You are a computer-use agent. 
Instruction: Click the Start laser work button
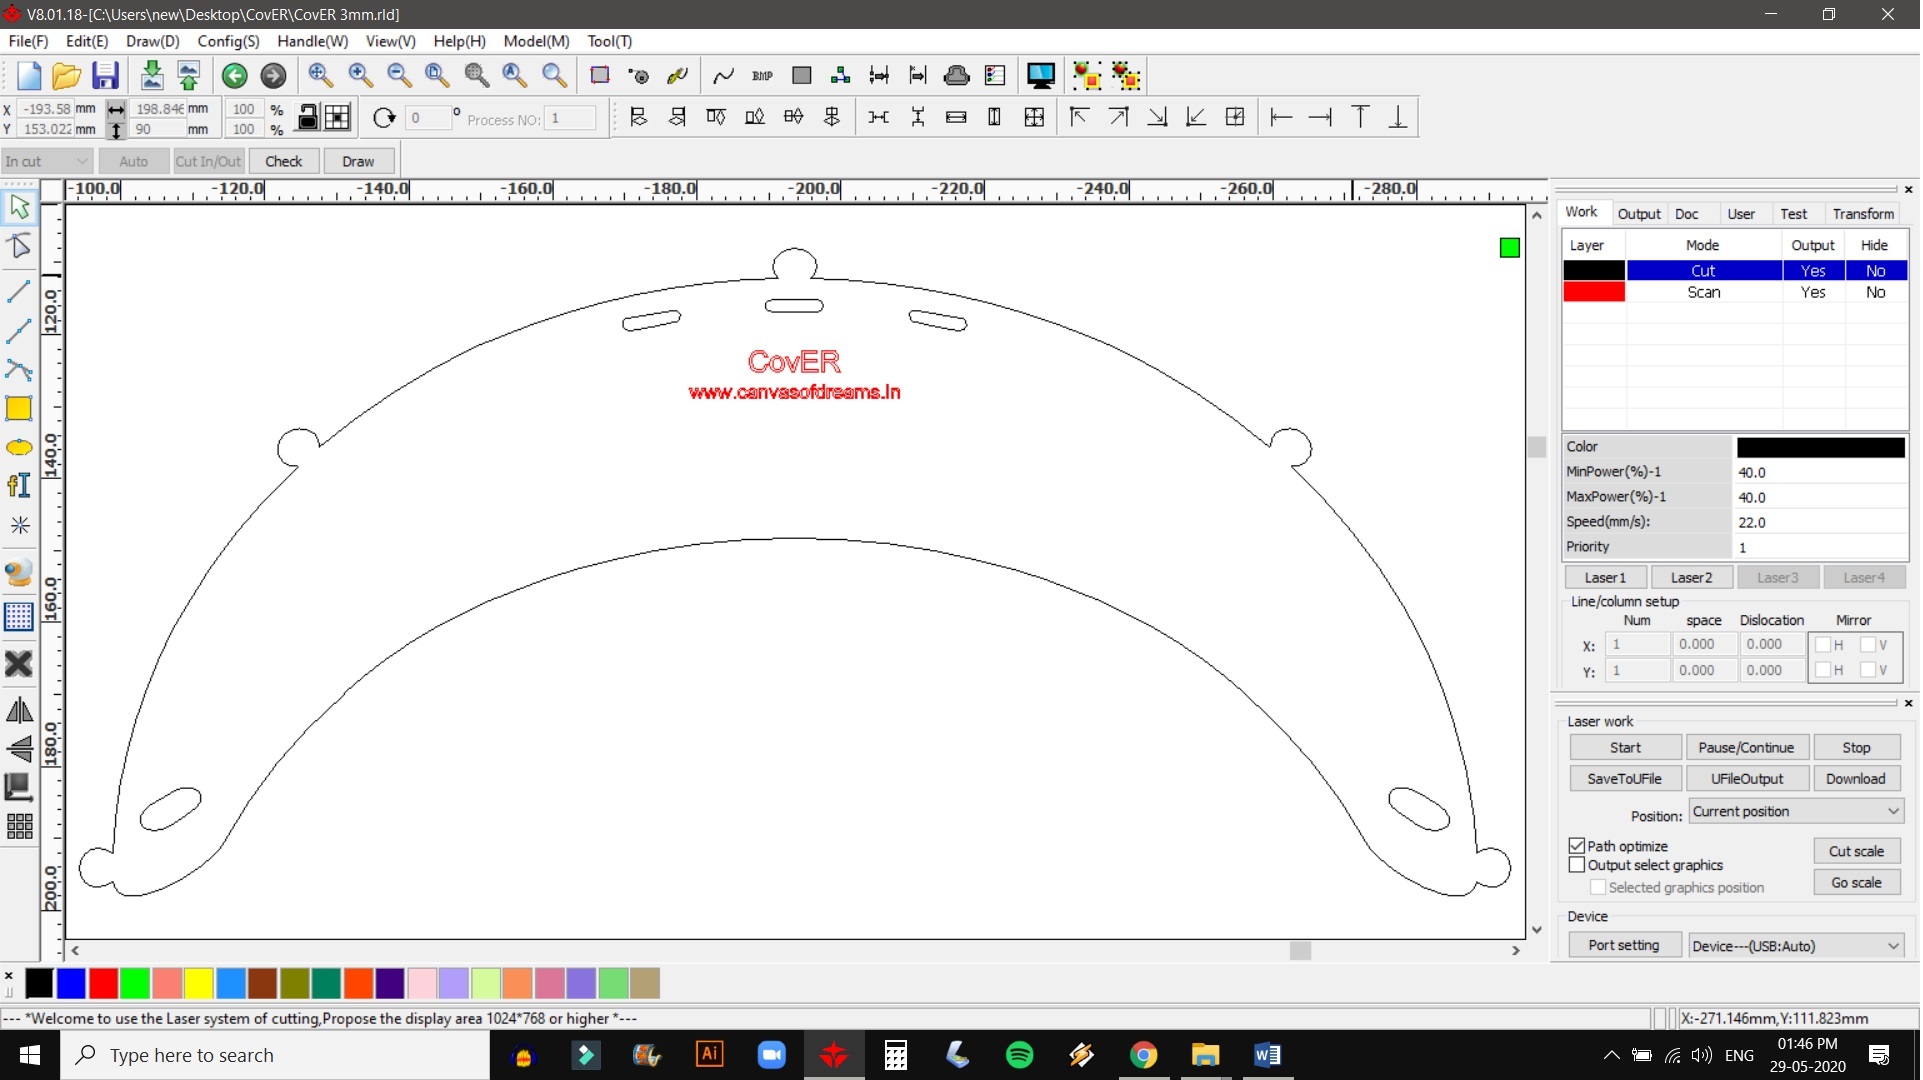click(x=1626, y=748)
